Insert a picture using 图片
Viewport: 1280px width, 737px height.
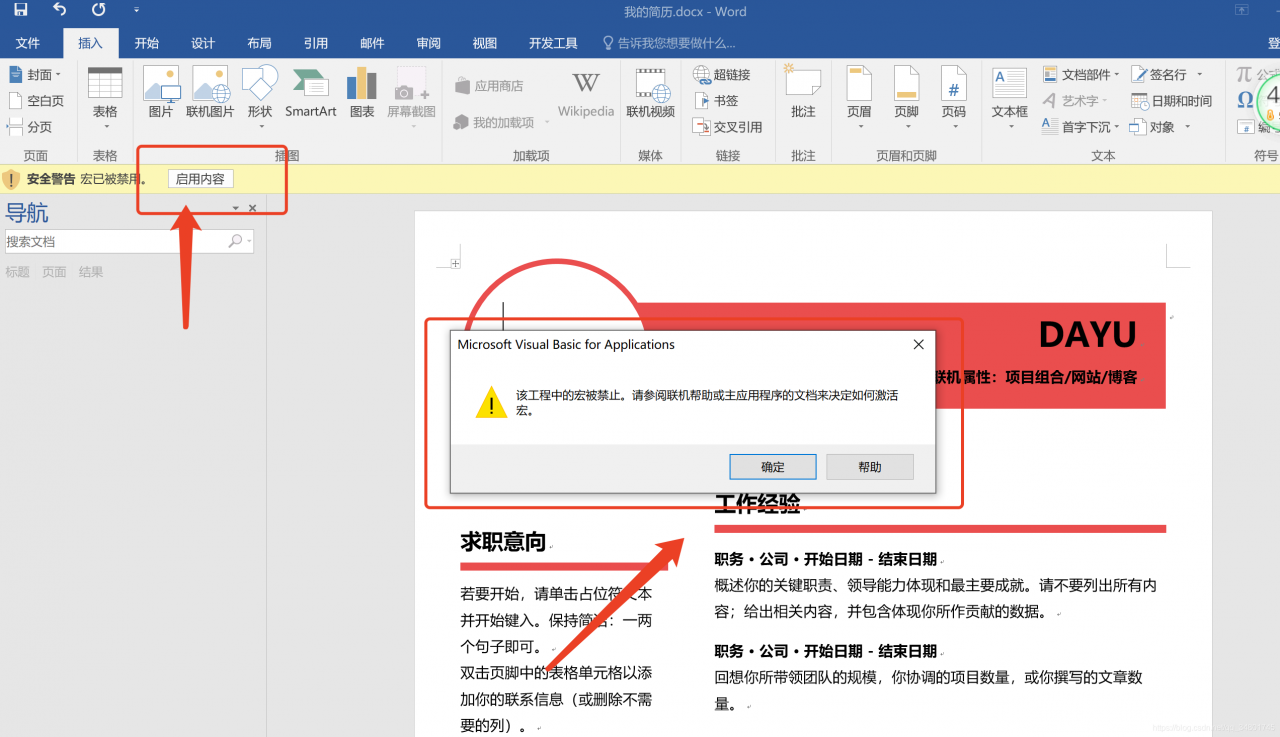(160, 92)
